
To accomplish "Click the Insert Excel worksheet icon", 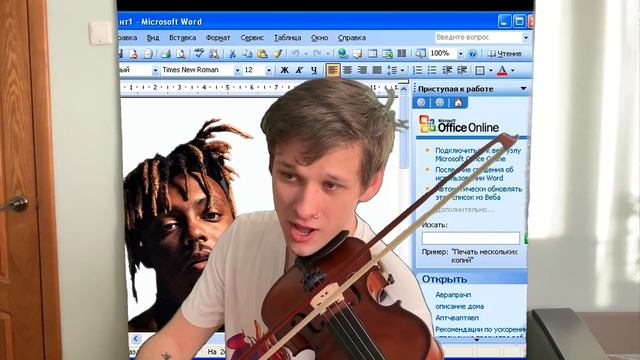I will coord(387,53).
